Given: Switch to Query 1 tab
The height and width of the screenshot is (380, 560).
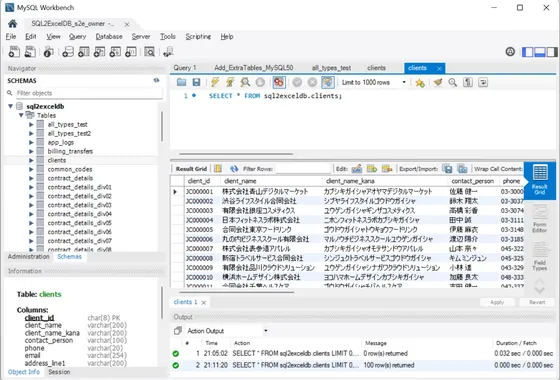Looking at the screenshot, I should 185,68.
